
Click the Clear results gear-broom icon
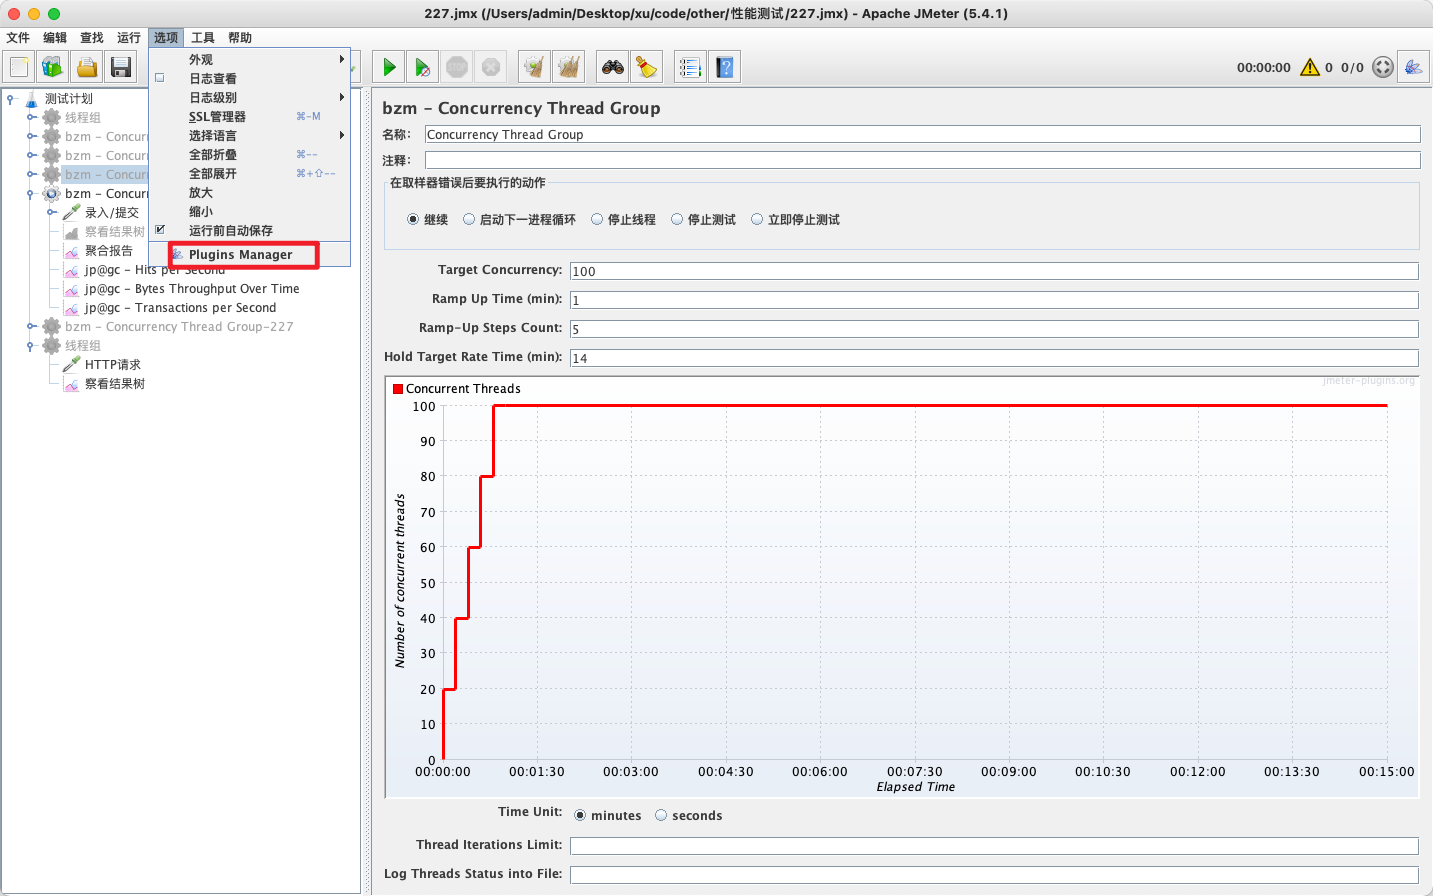[535, 67]
